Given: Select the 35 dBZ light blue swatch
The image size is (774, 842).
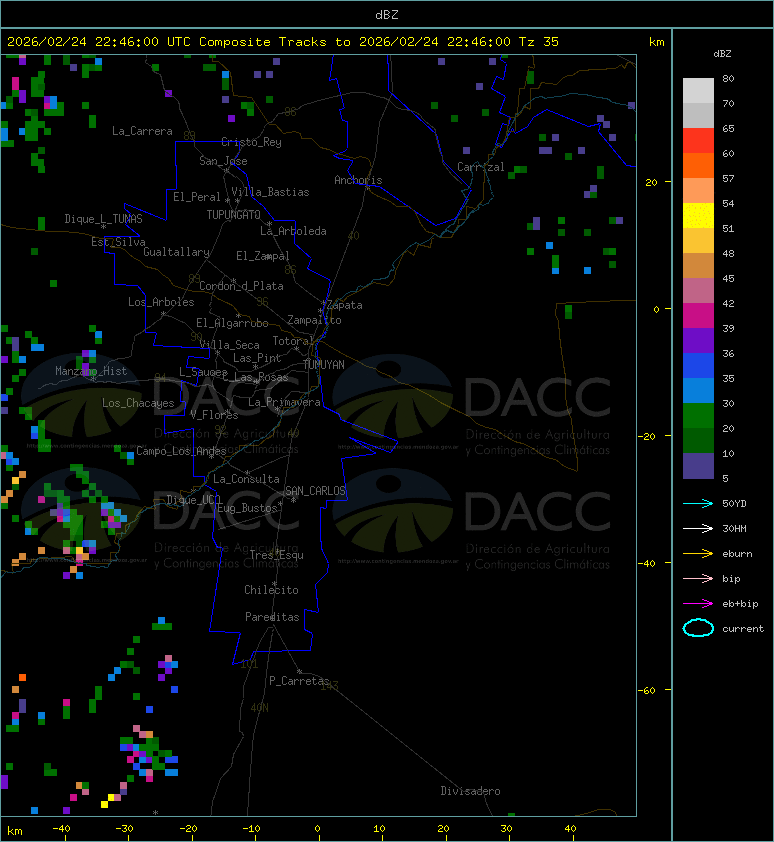Looking at the screenshot, I should point(698,390).
